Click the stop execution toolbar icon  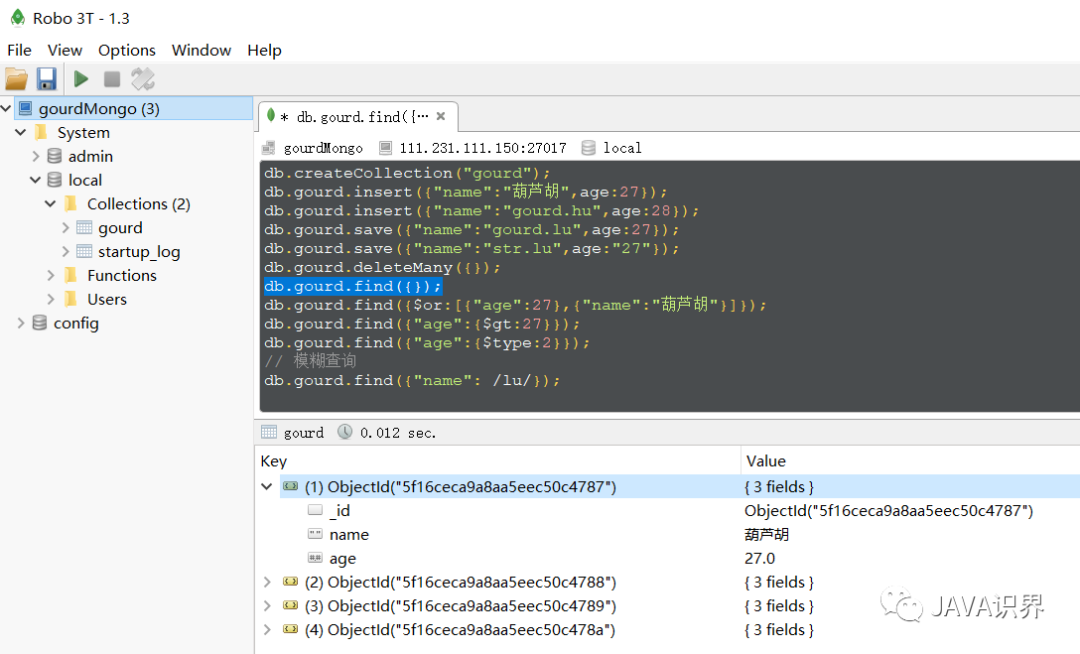point(112,79)
